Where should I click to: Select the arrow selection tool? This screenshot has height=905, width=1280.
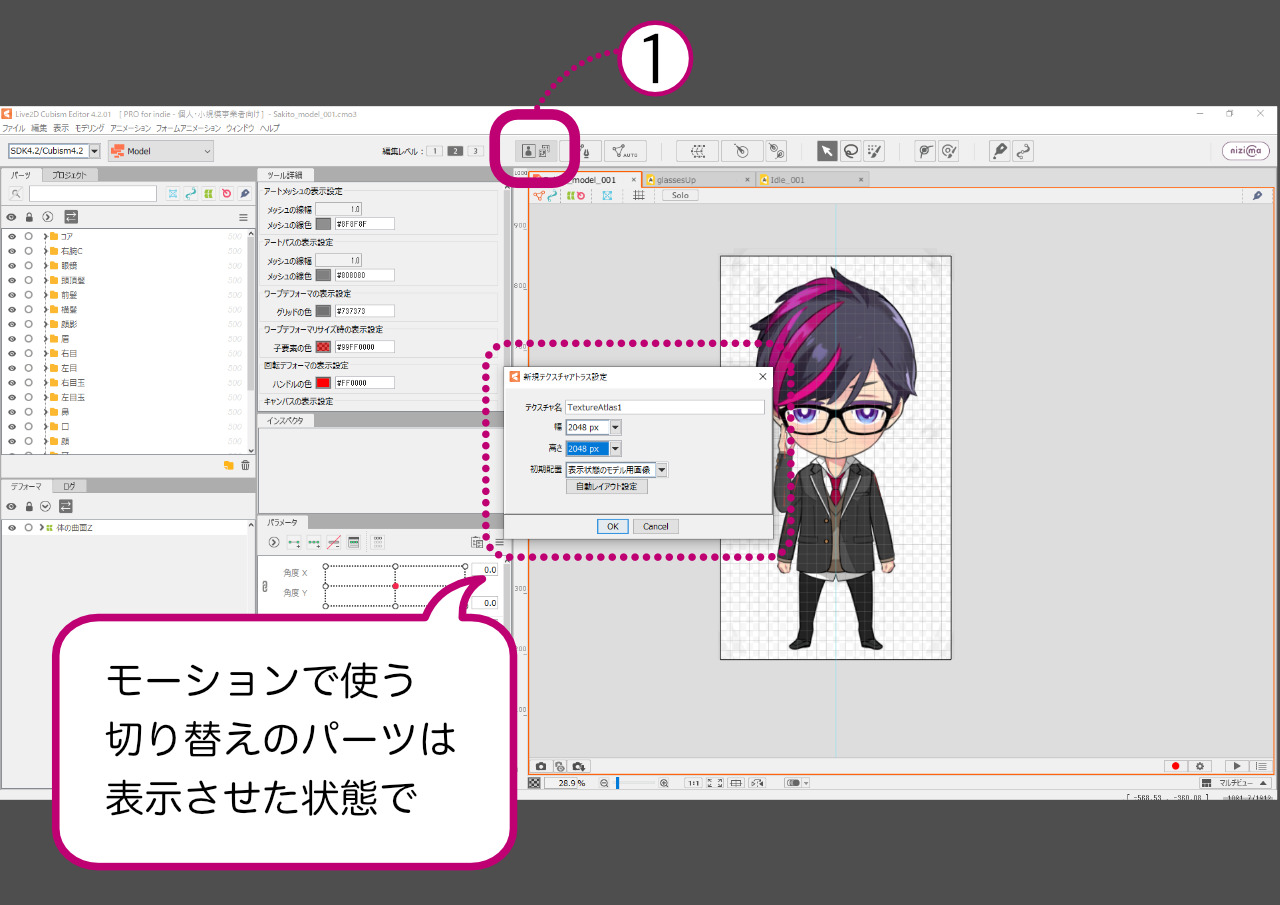pos(827,151)
